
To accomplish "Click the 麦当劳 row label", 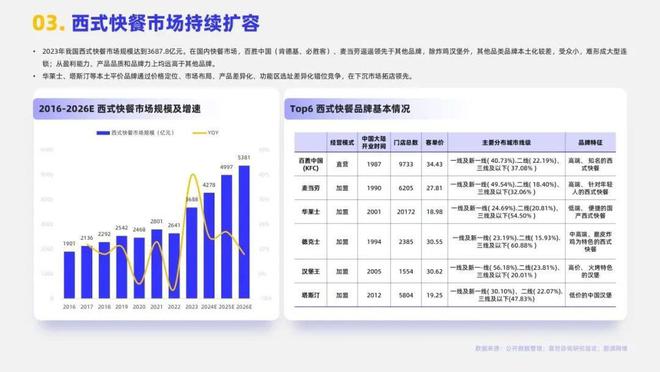I will click(311, 188).
